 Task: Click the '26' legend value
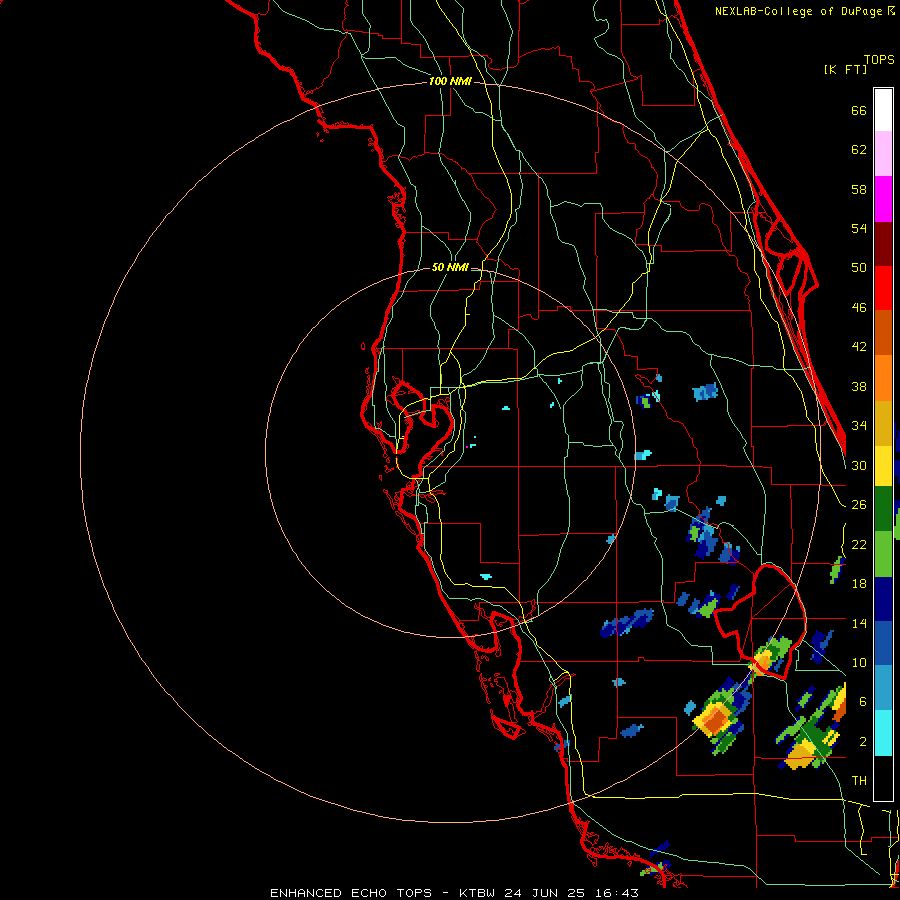(859, 505)
